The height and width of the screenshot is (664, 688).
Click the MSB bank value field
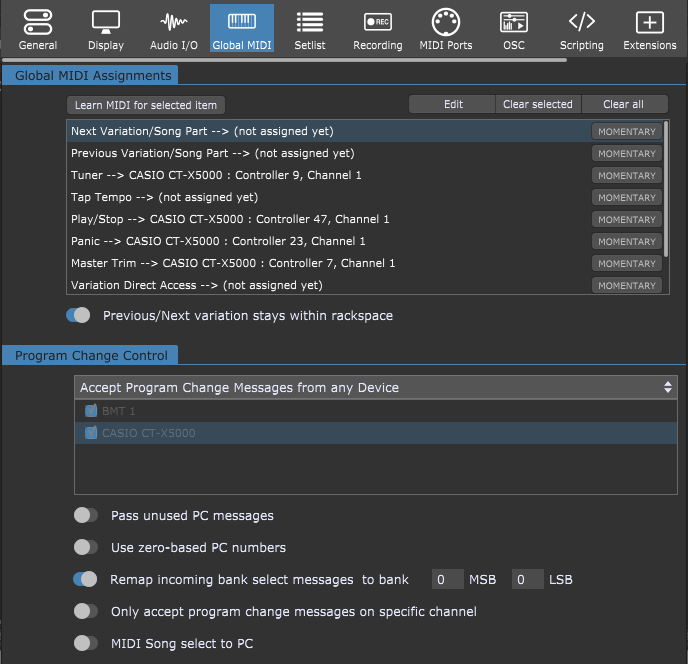pyautogui.click(x=448, y=579)
